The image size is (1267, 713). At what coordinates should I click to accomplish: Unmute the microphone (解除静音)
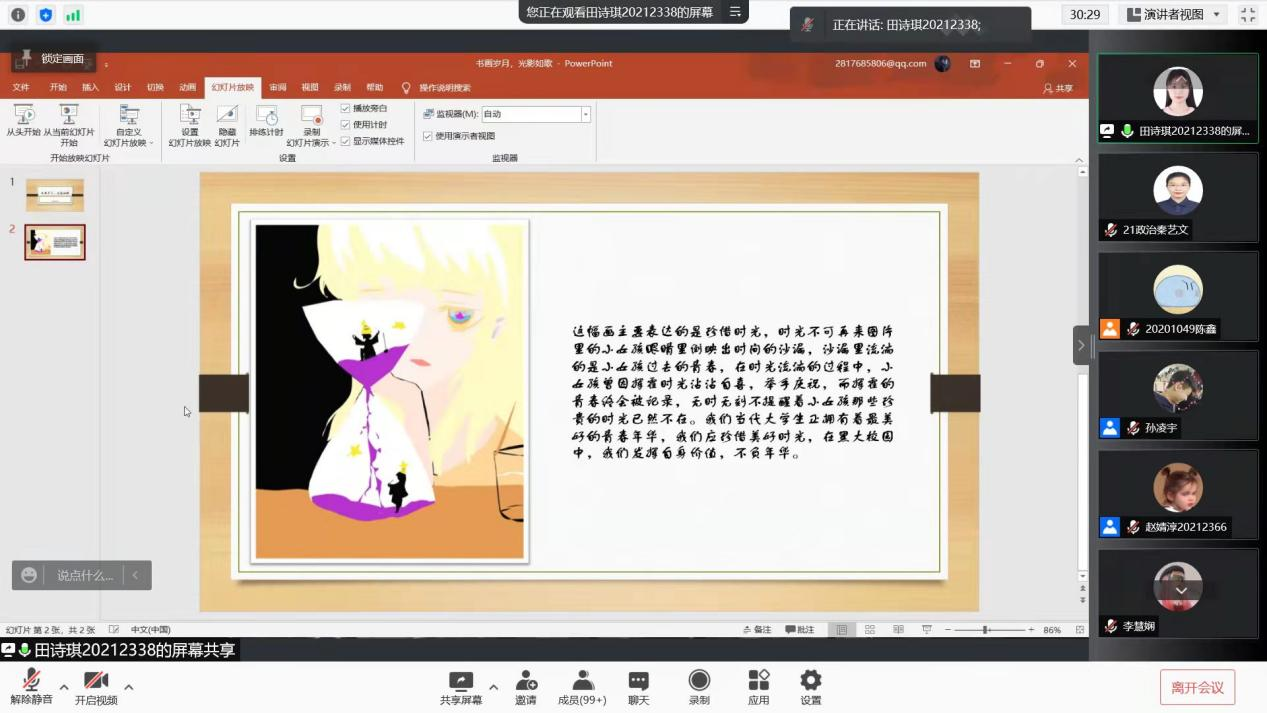pos(31,681)
